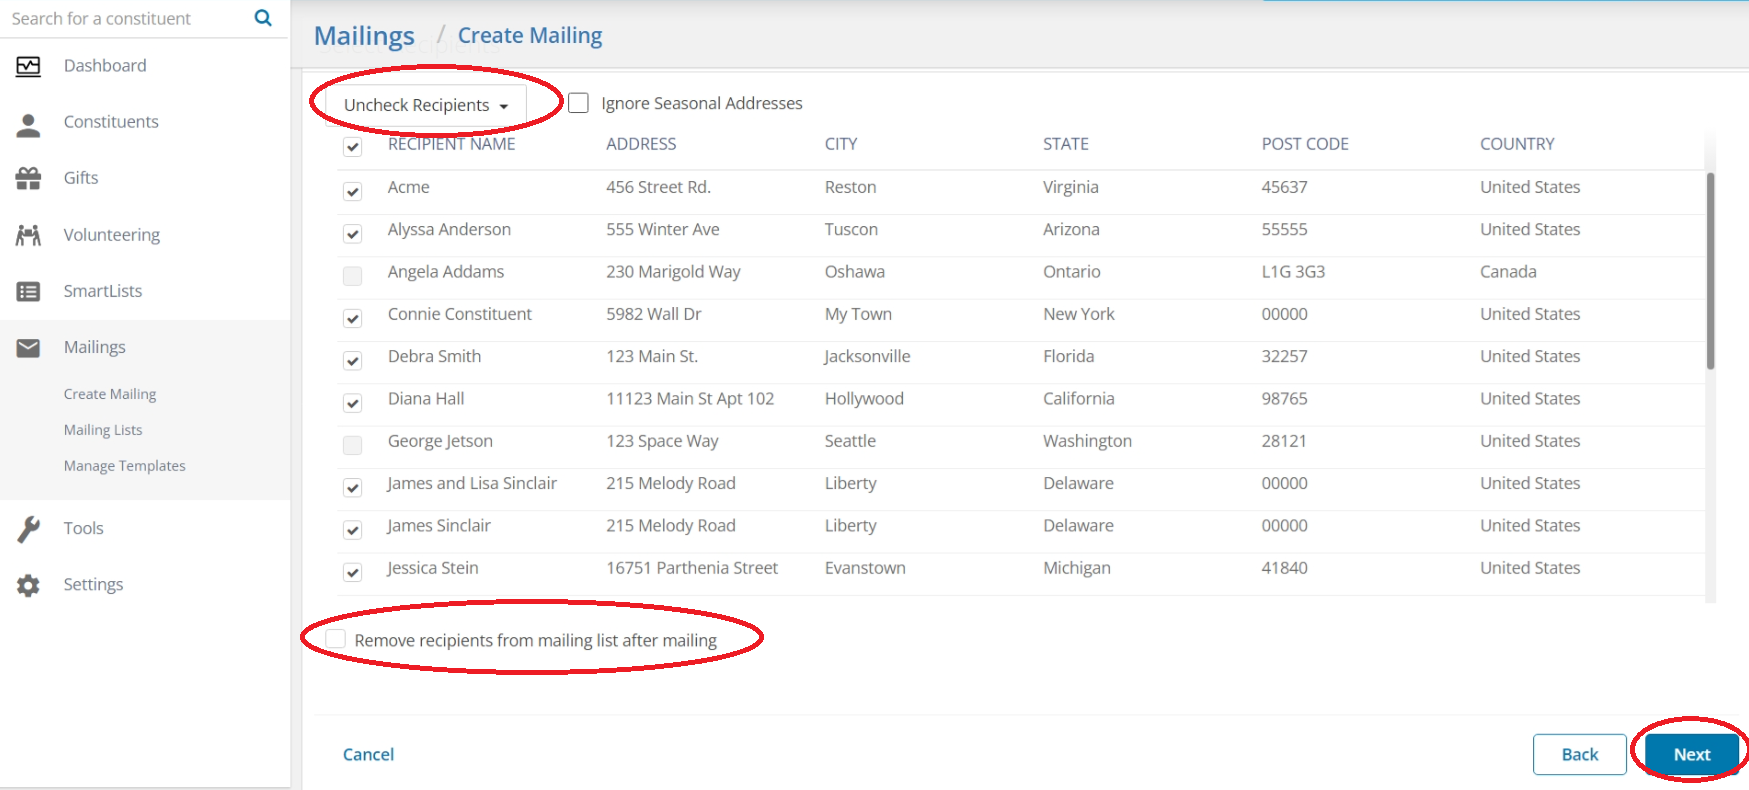Select Mailings in the sidebar
Image resolution: width=1749 pixels, height=790 pixels.
tap(95, 346)
